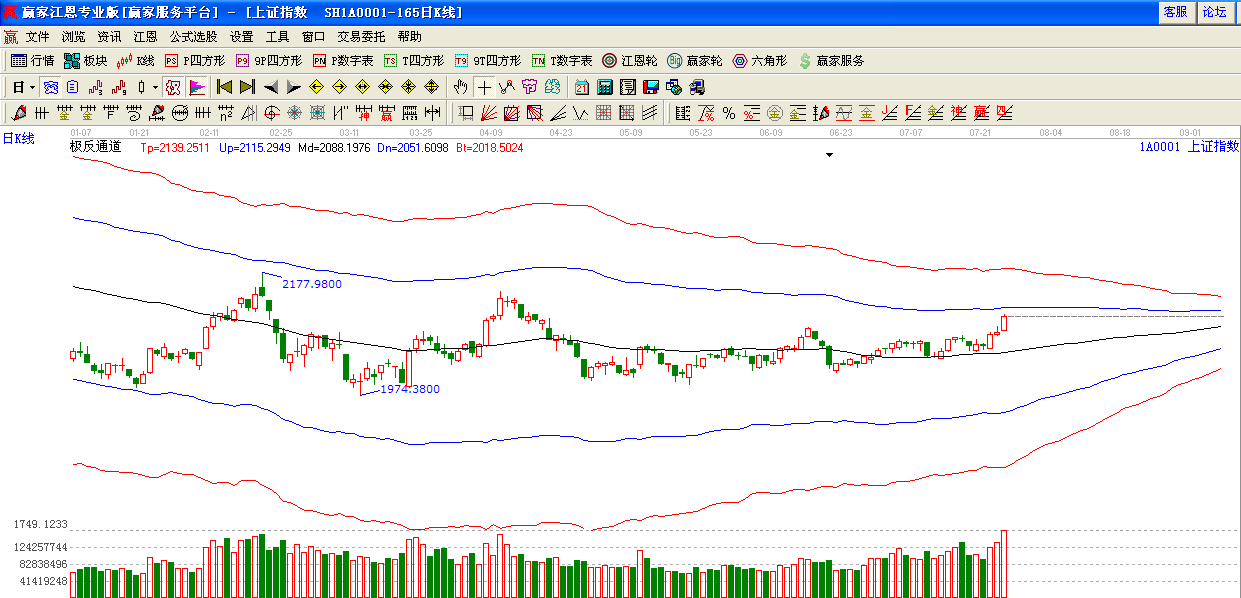Expand the candlestick type dropdown arrow

coord(155,87)
